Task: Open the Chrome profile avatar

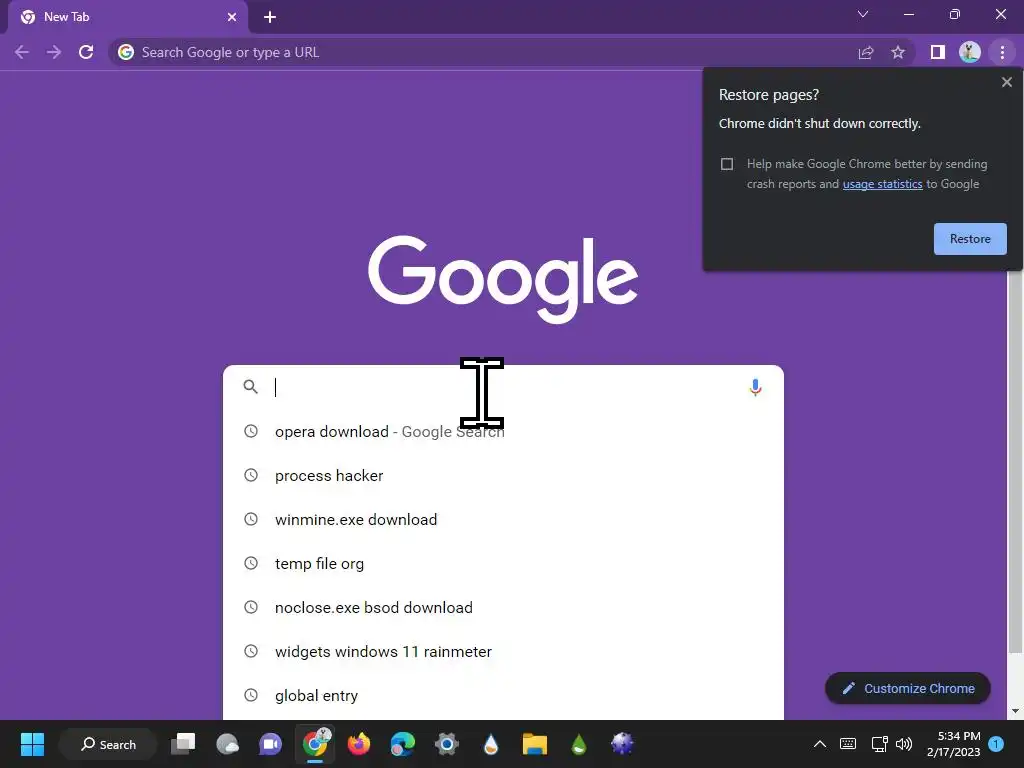Action: (x=970, y=52)
